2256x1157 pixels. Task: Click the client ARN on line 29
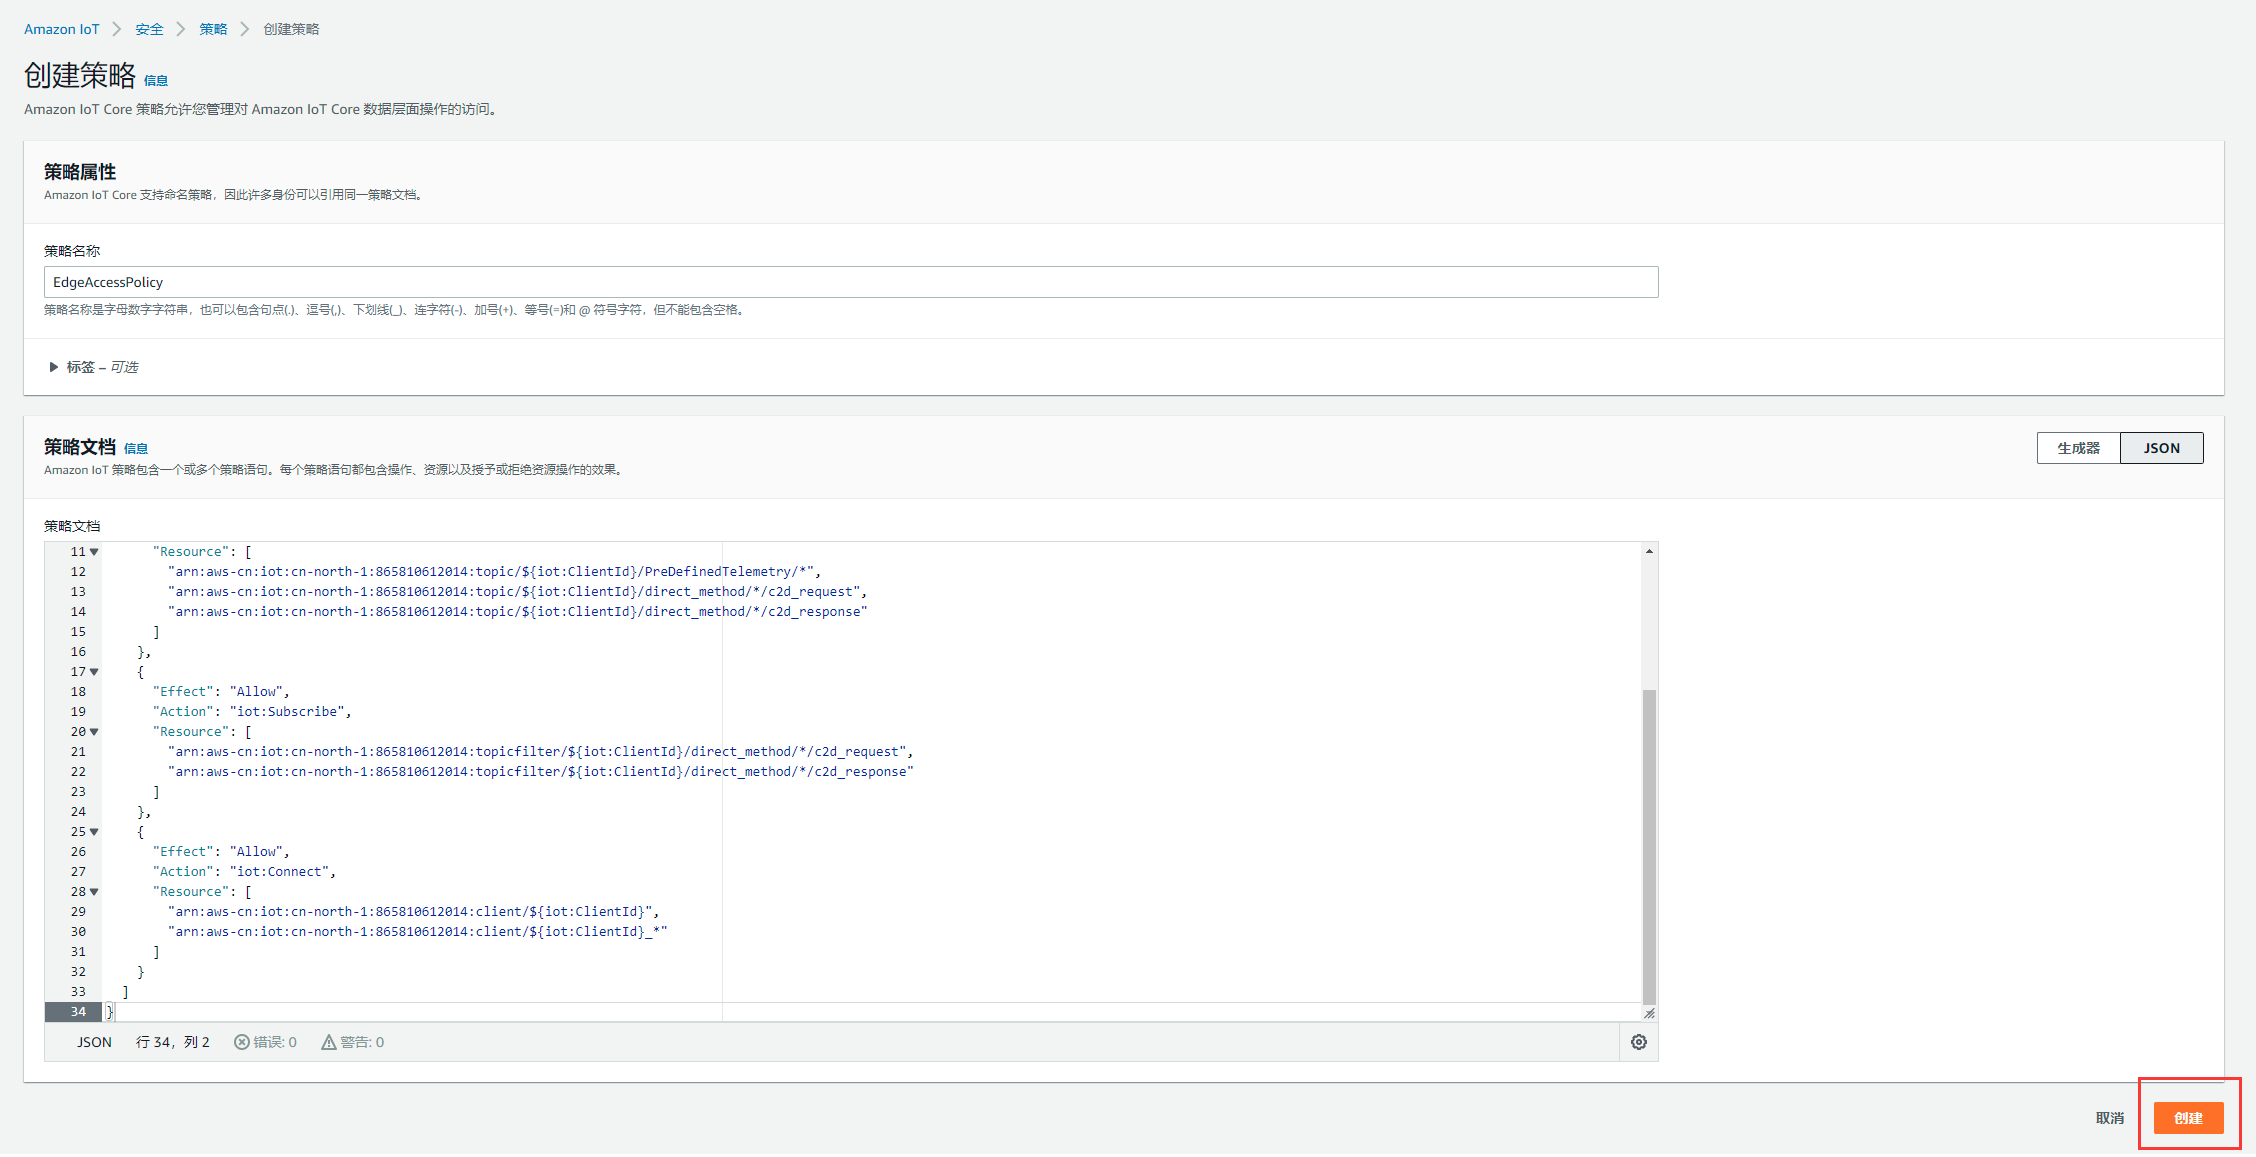tap(410, 912)
